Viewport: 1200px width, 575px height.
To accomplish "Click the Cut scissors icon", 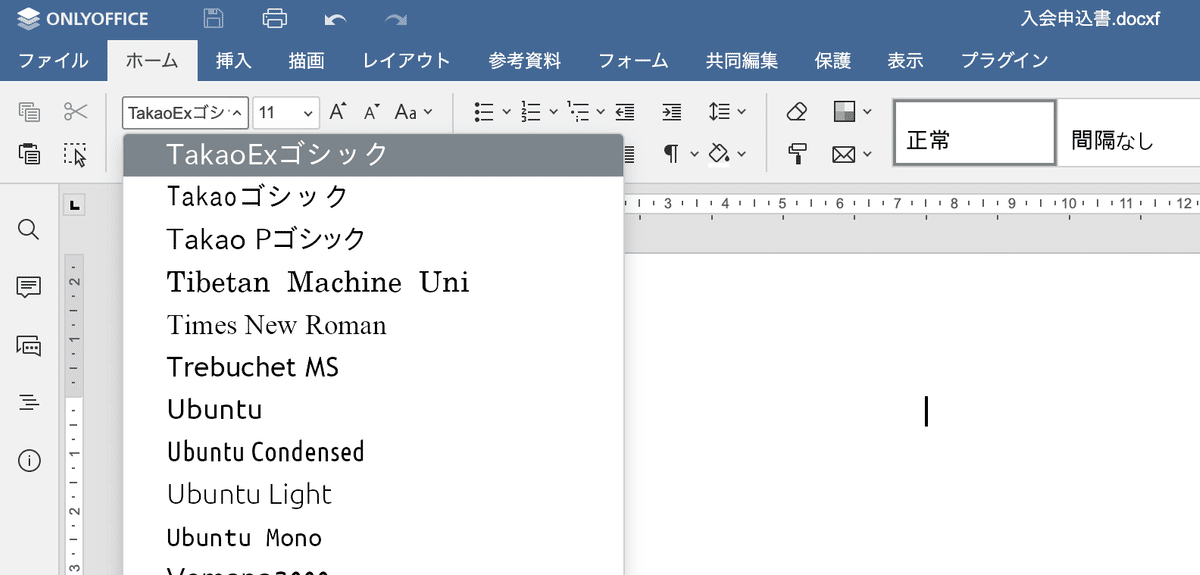I will coord(75,112).
